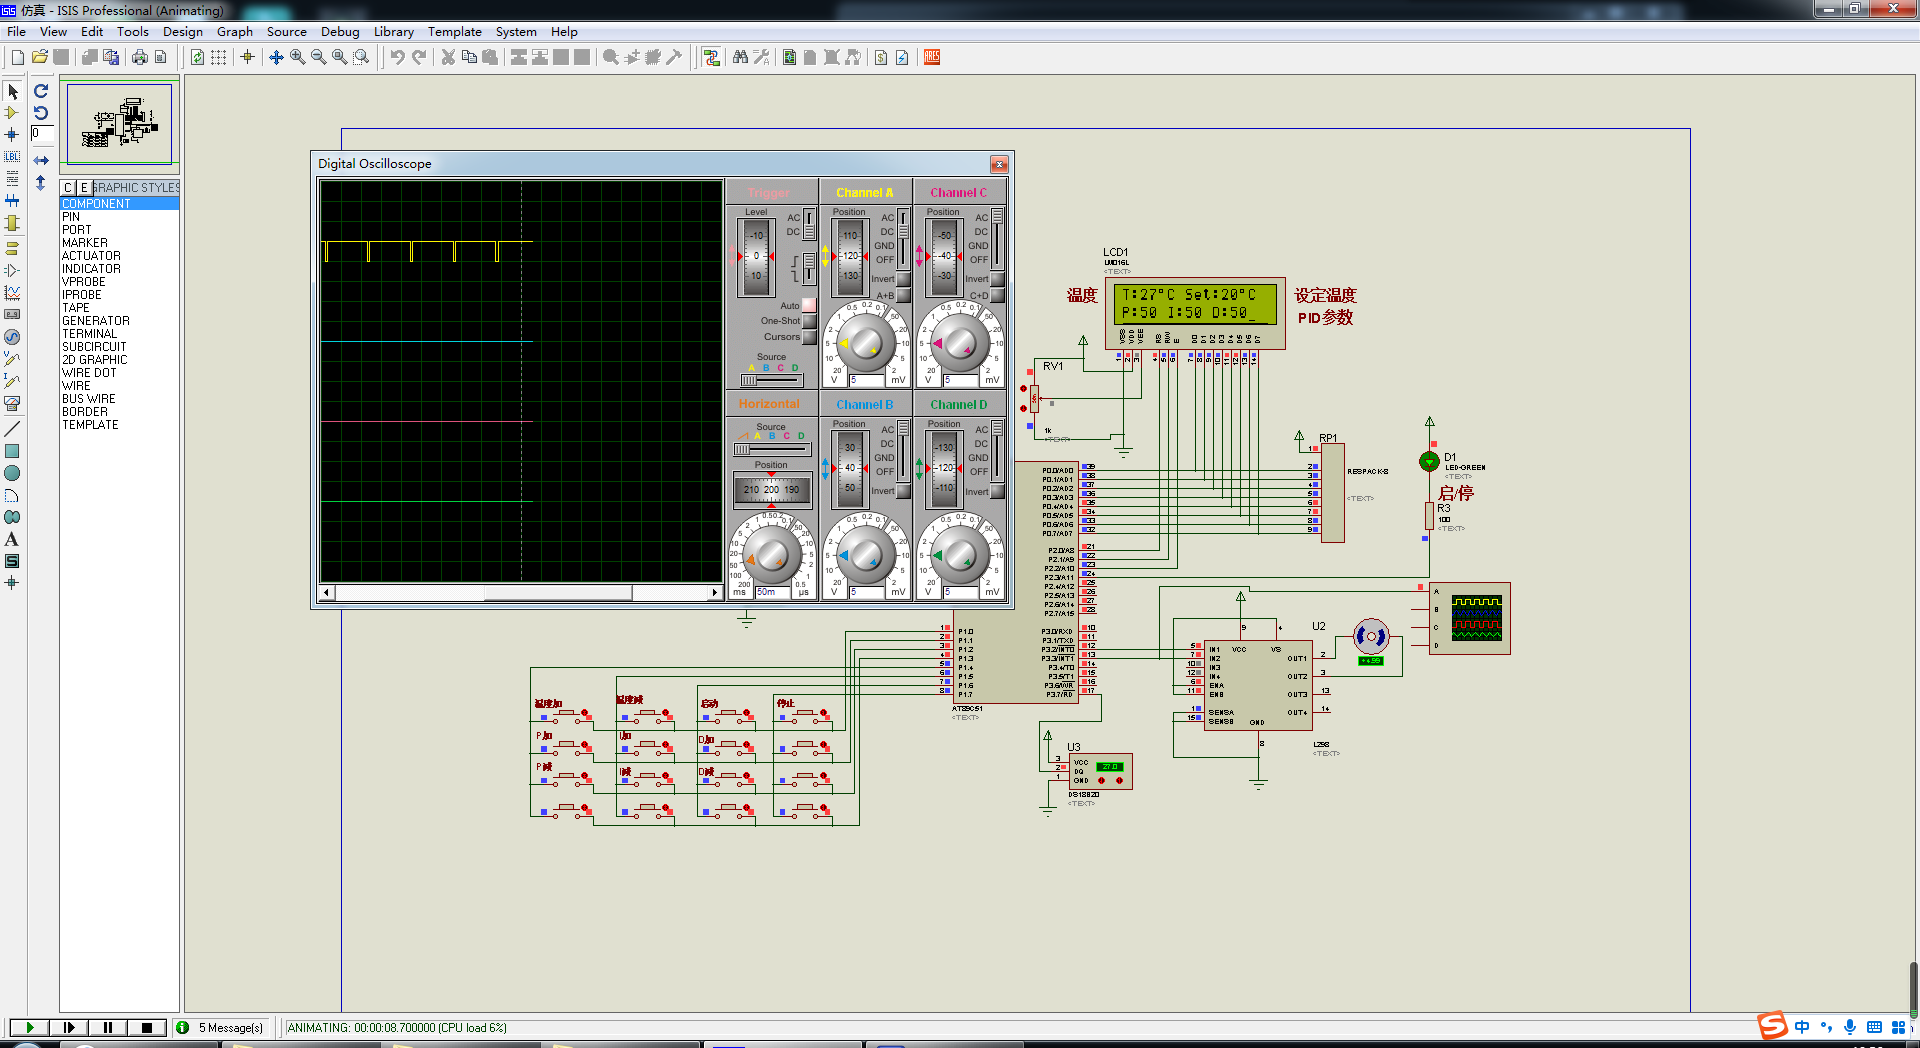The height and width of the screenshot is (1048, 1920).
Task: Open virtual instruments mode
Action: [12, 403]
